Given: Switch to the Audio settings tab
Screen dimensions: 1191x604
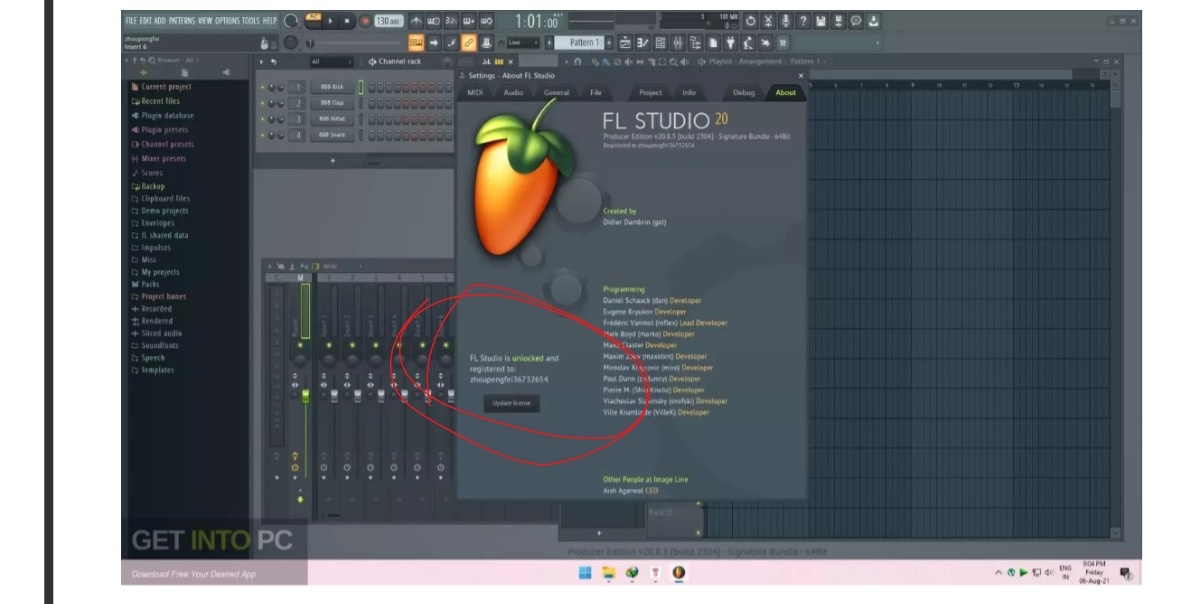Looking at the screenshot, I should [x=513, y=93].
